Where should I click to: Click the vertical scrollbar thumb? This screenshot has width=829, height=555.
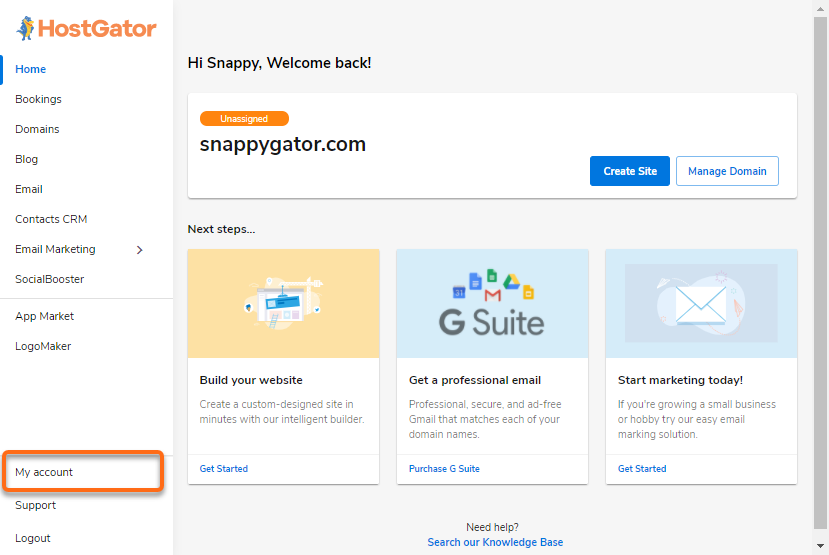pyautogui.click(x=821, y=272)
